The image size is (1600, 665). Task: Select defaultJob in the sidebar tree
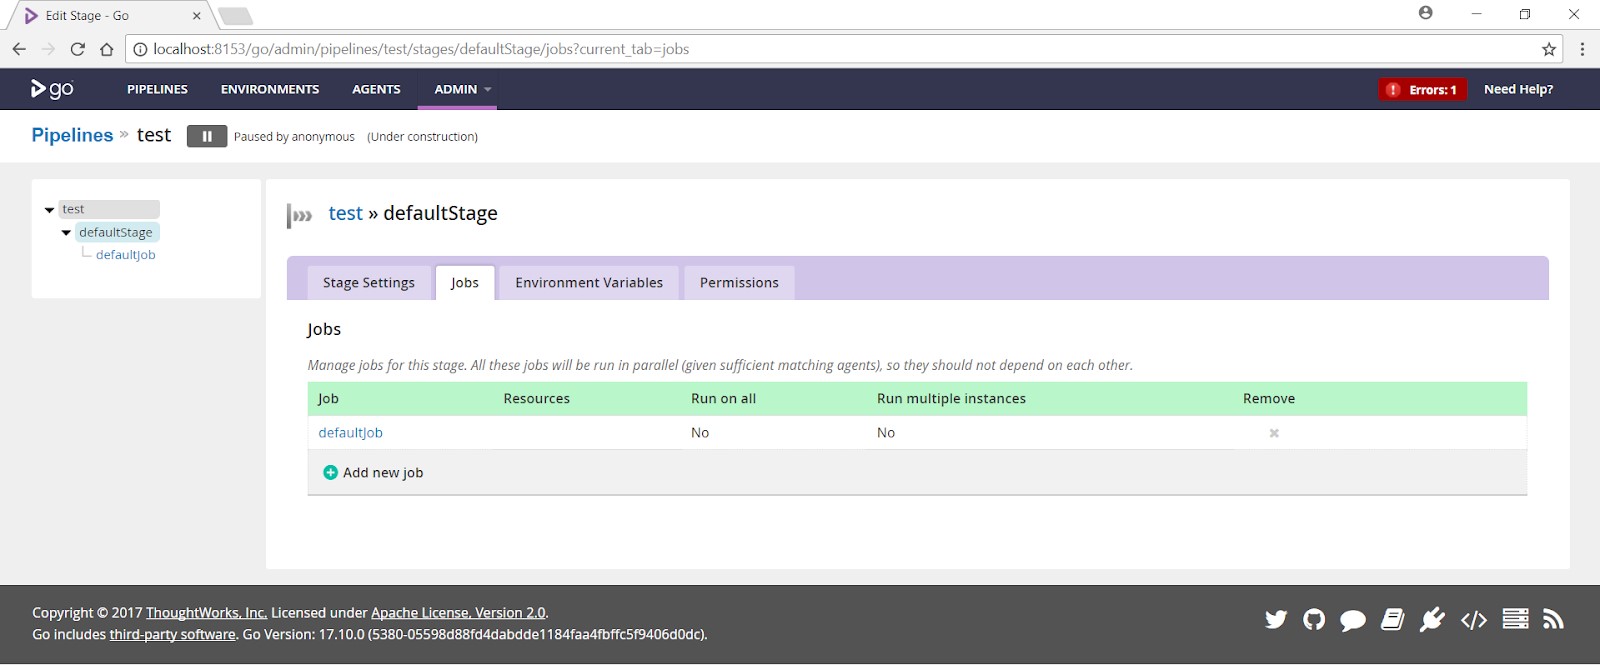[125, 255]
